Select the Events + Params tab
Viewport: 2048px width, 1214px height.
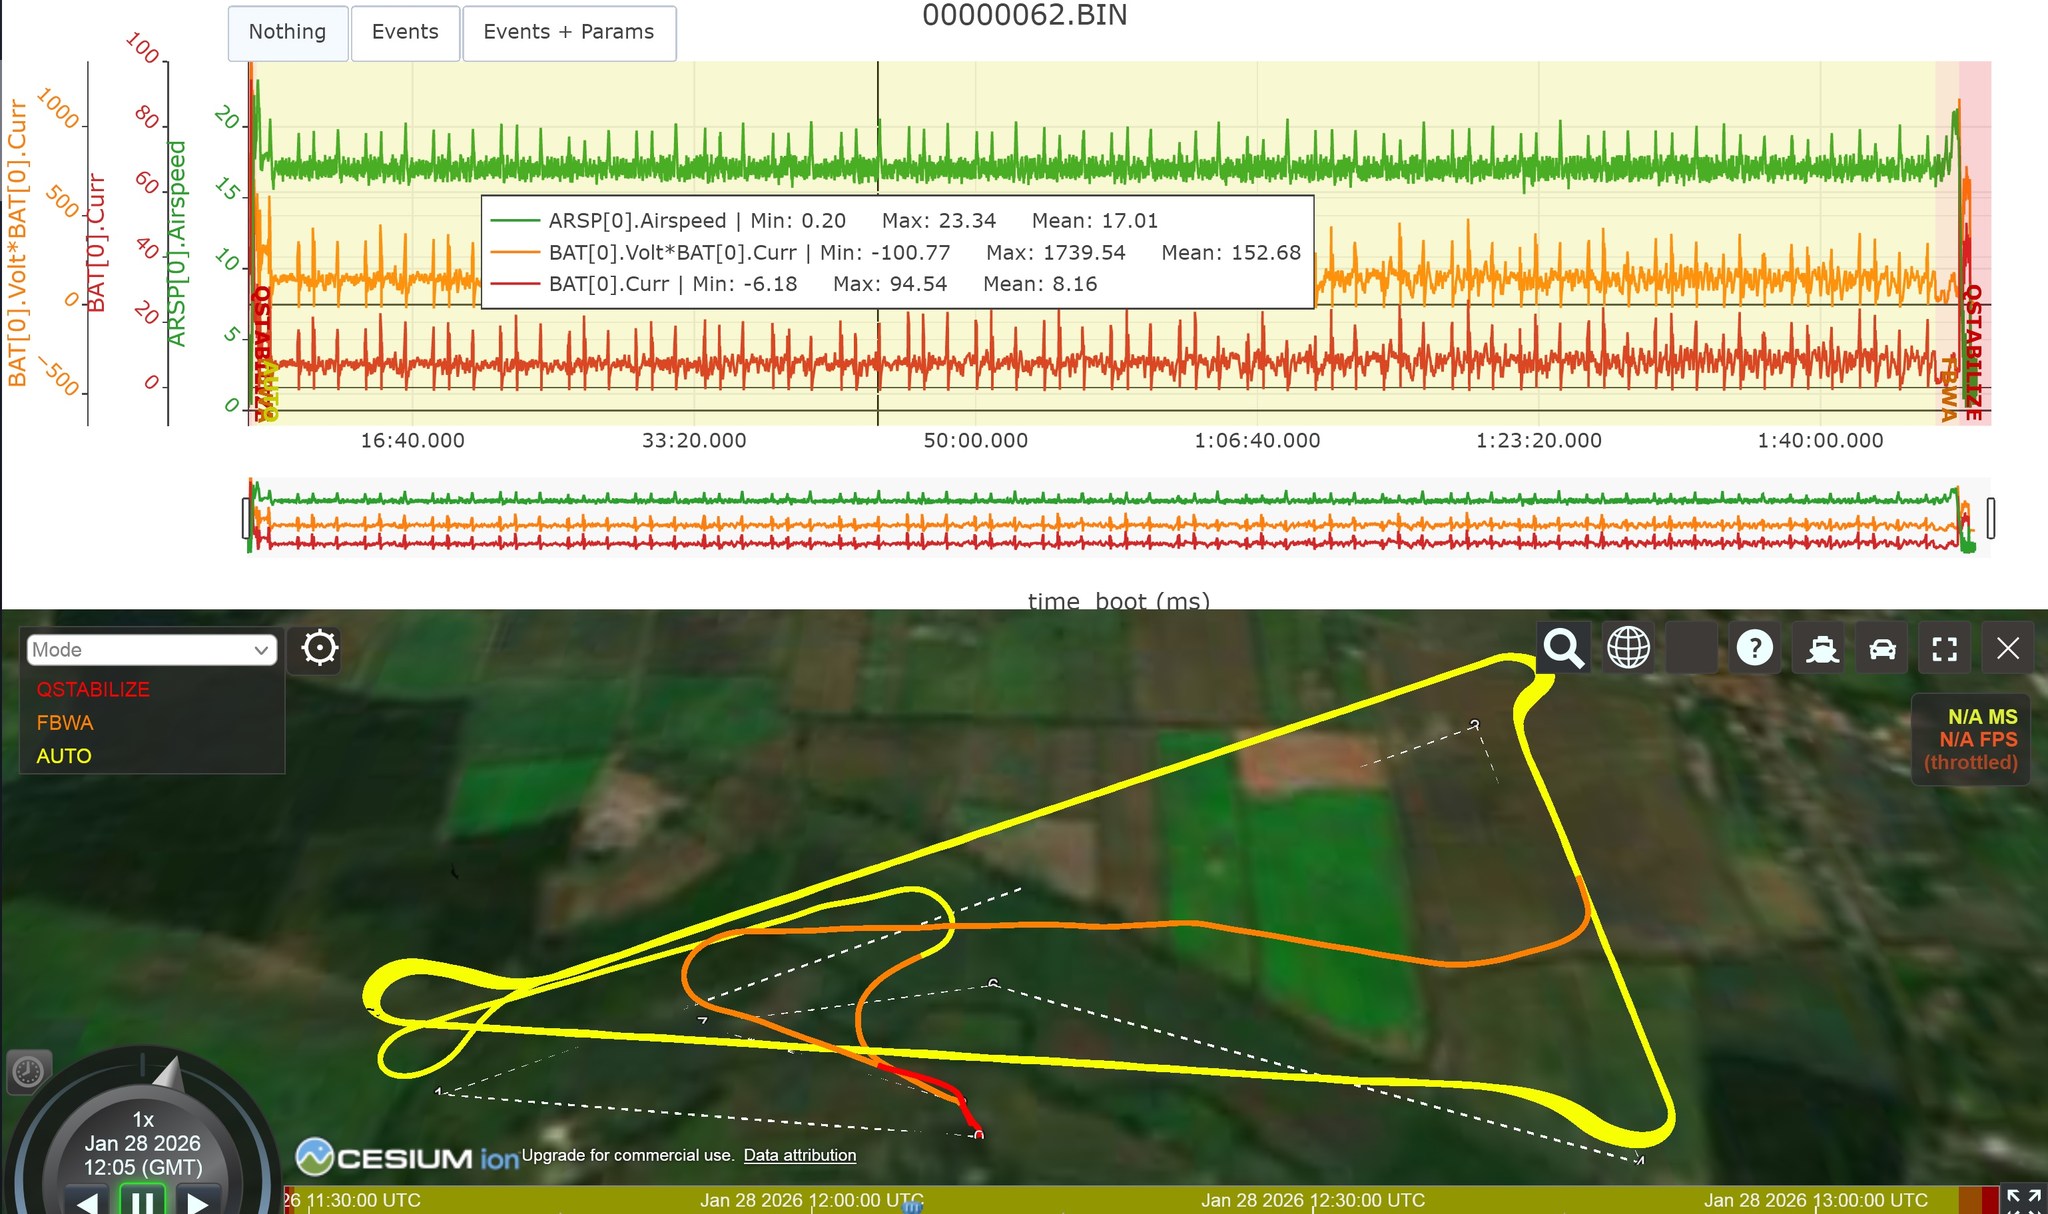(568, 32)
